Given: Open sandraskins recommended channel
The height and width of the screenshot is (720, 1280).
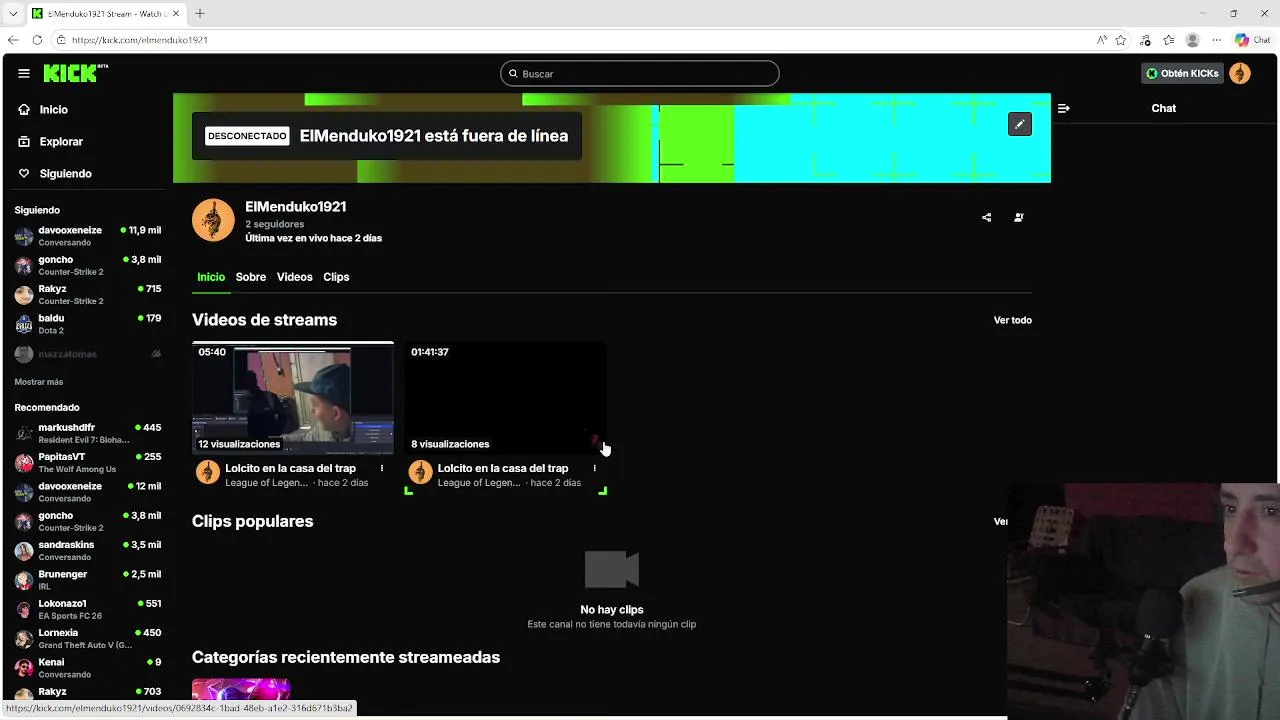Looking at the screenshot, I should tap(87, 550).
